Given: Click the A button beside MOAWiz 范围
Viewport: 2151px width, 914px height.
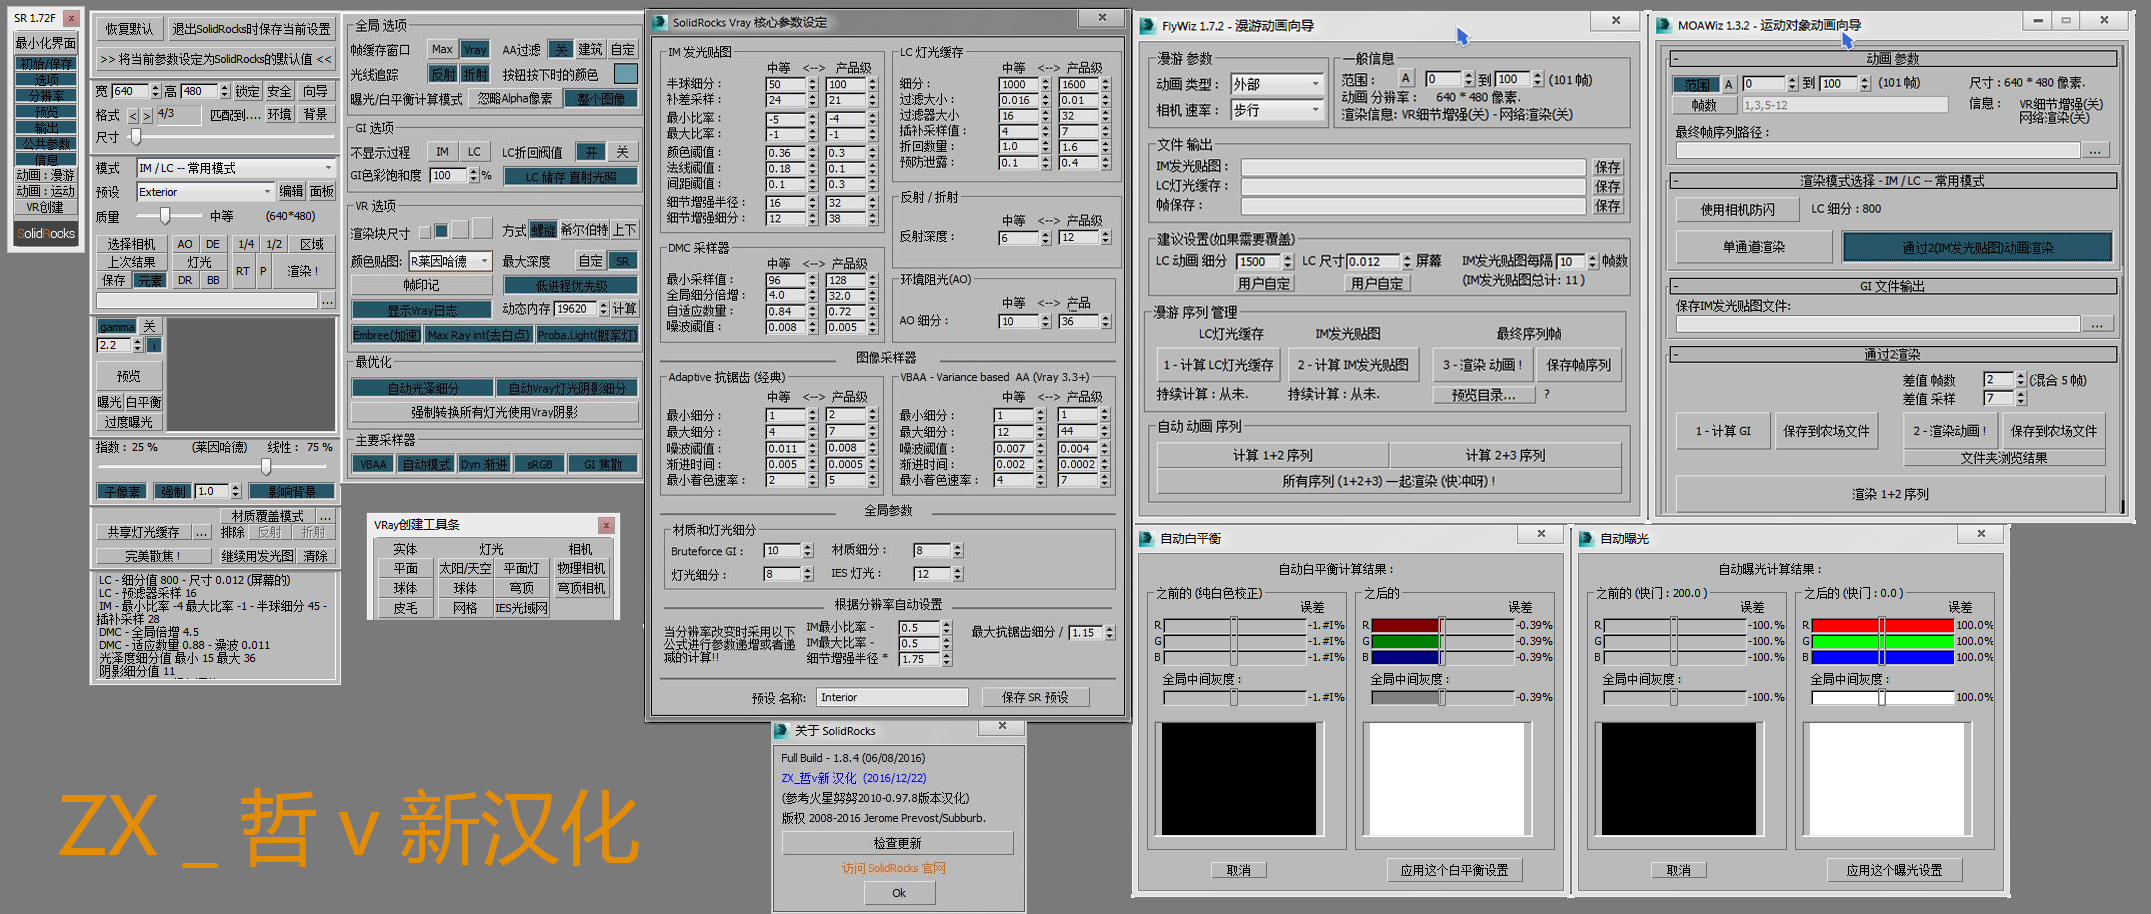Looking at the screenshot, I should click(1729, 84).
